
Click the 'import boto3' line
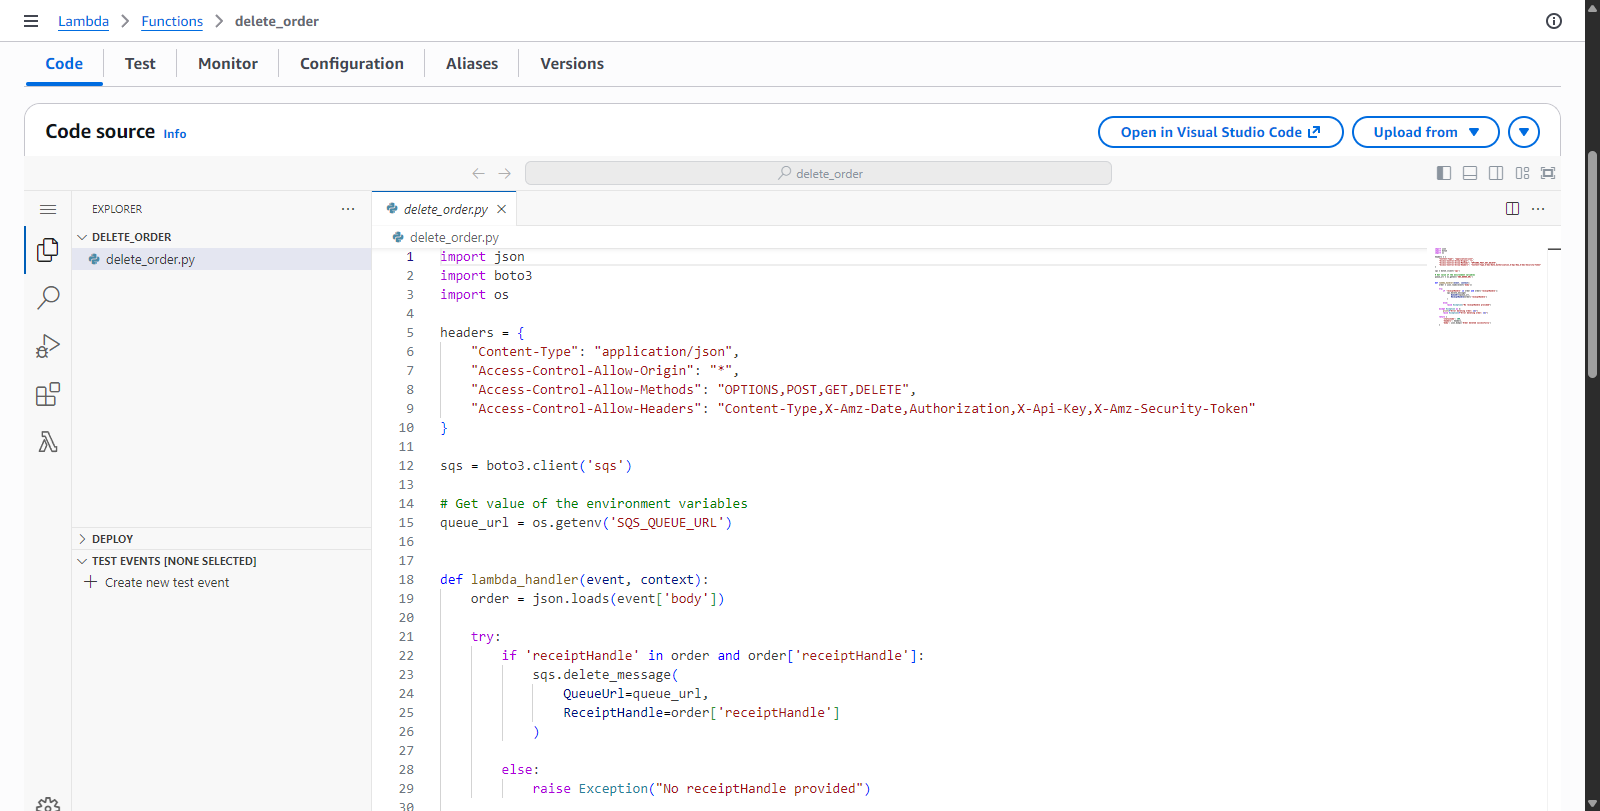click(486, 276)
